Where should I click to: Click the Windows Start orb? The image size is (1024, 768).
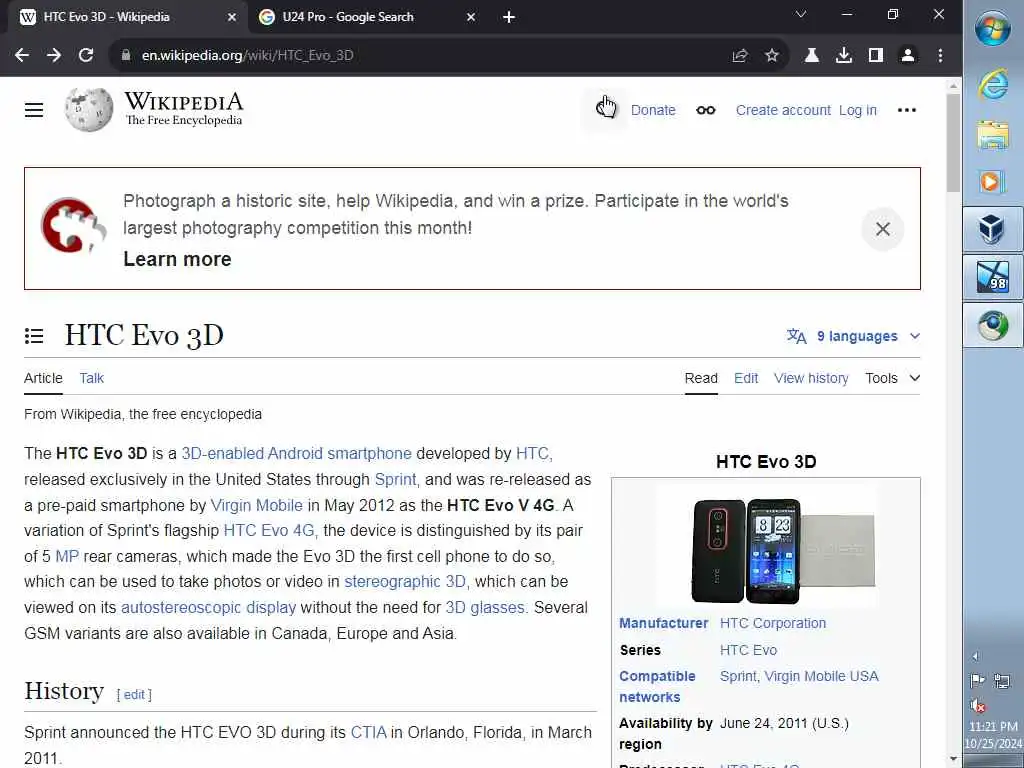point(993,29)
